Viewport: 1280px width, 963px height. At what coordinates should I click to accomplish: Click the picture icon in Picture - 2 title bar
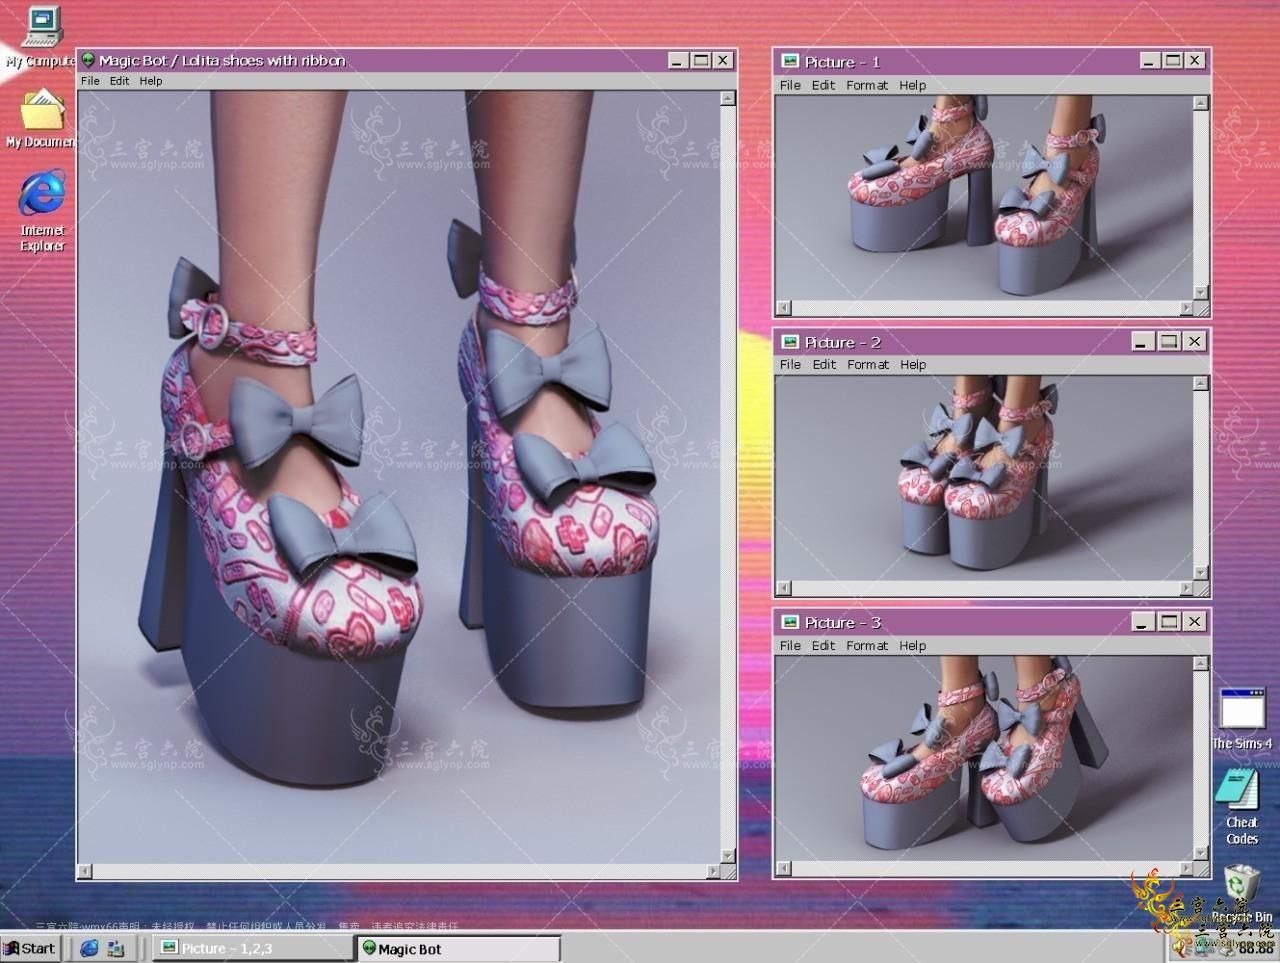(x=789, y=341)
